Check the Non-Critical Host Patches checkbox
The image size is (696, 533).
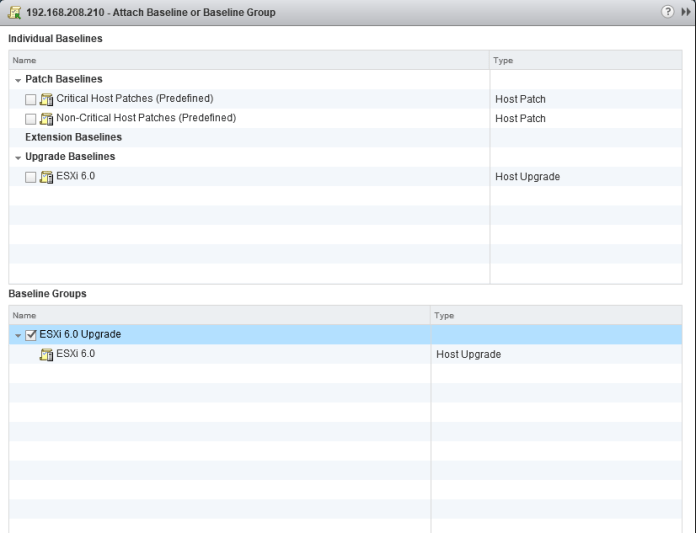click(x=30, y=118)
